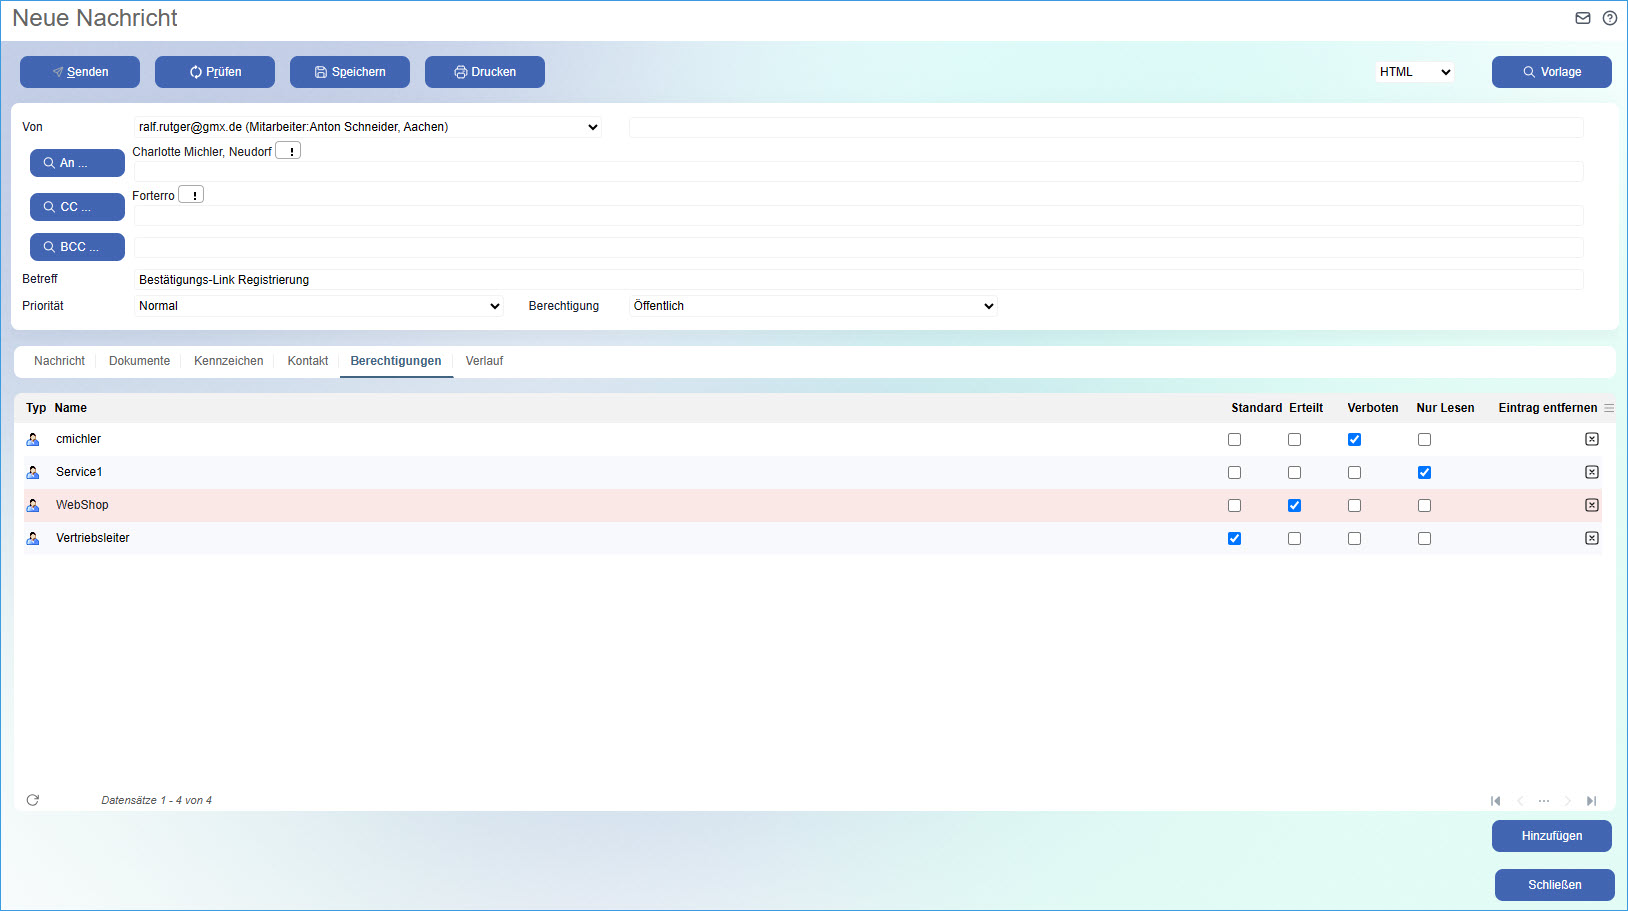Click the Senden button
Image resolution: width=1628 pixels, height=911 pixels.
(x=80, y=72)
